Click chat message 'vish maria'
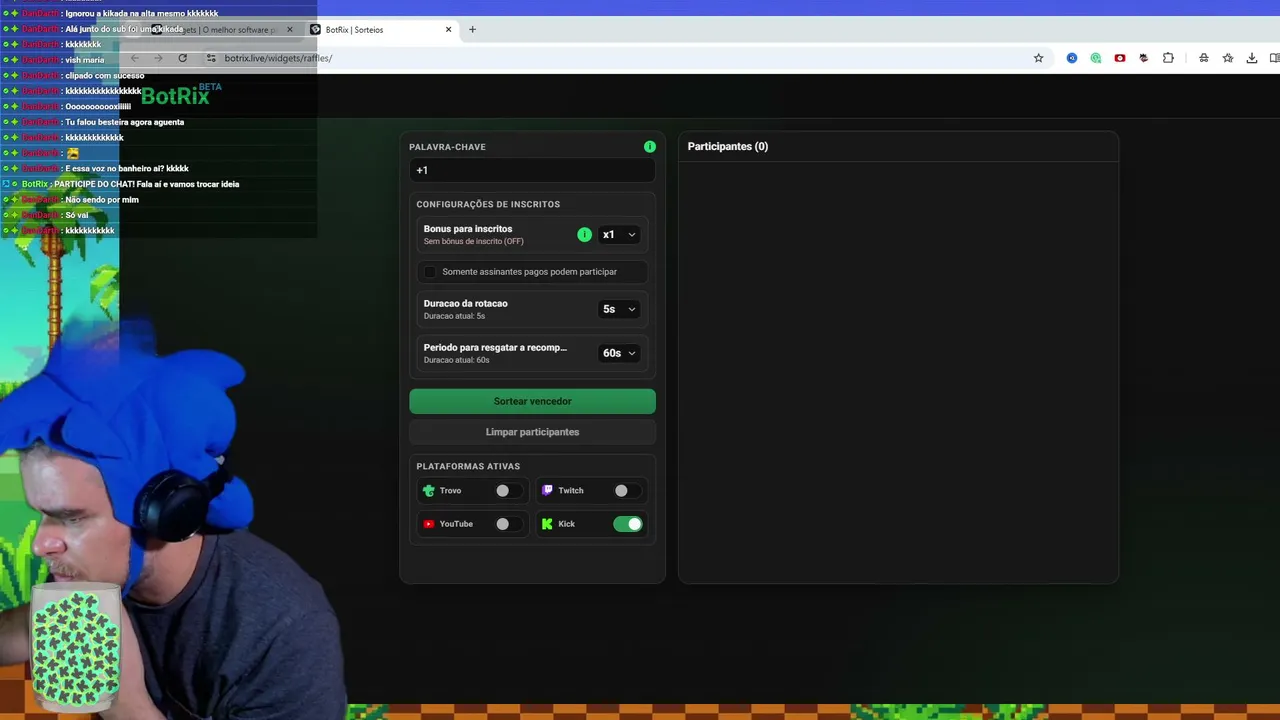 click(x=85, y=60)
